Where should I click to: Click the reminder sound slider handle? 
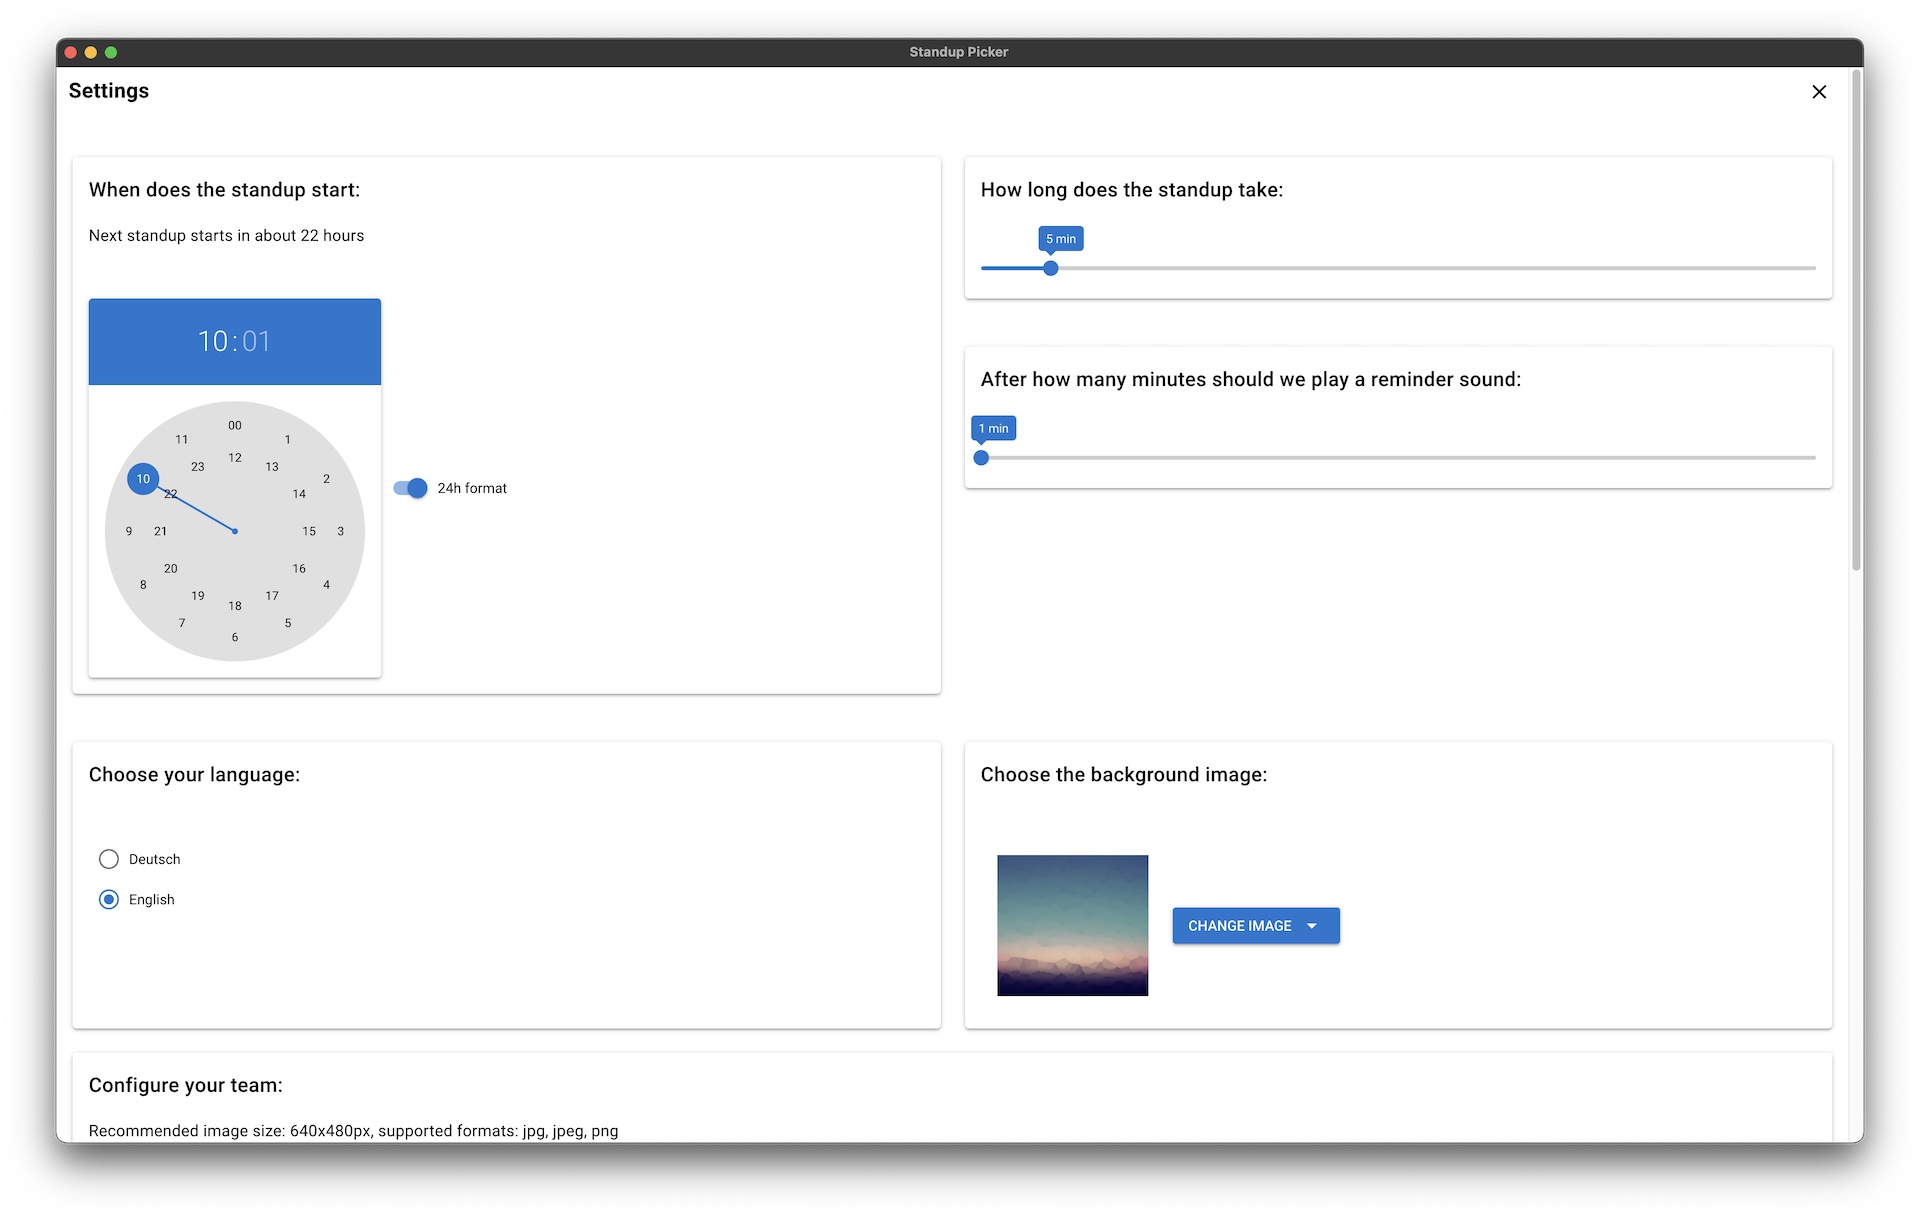[981, 458]
